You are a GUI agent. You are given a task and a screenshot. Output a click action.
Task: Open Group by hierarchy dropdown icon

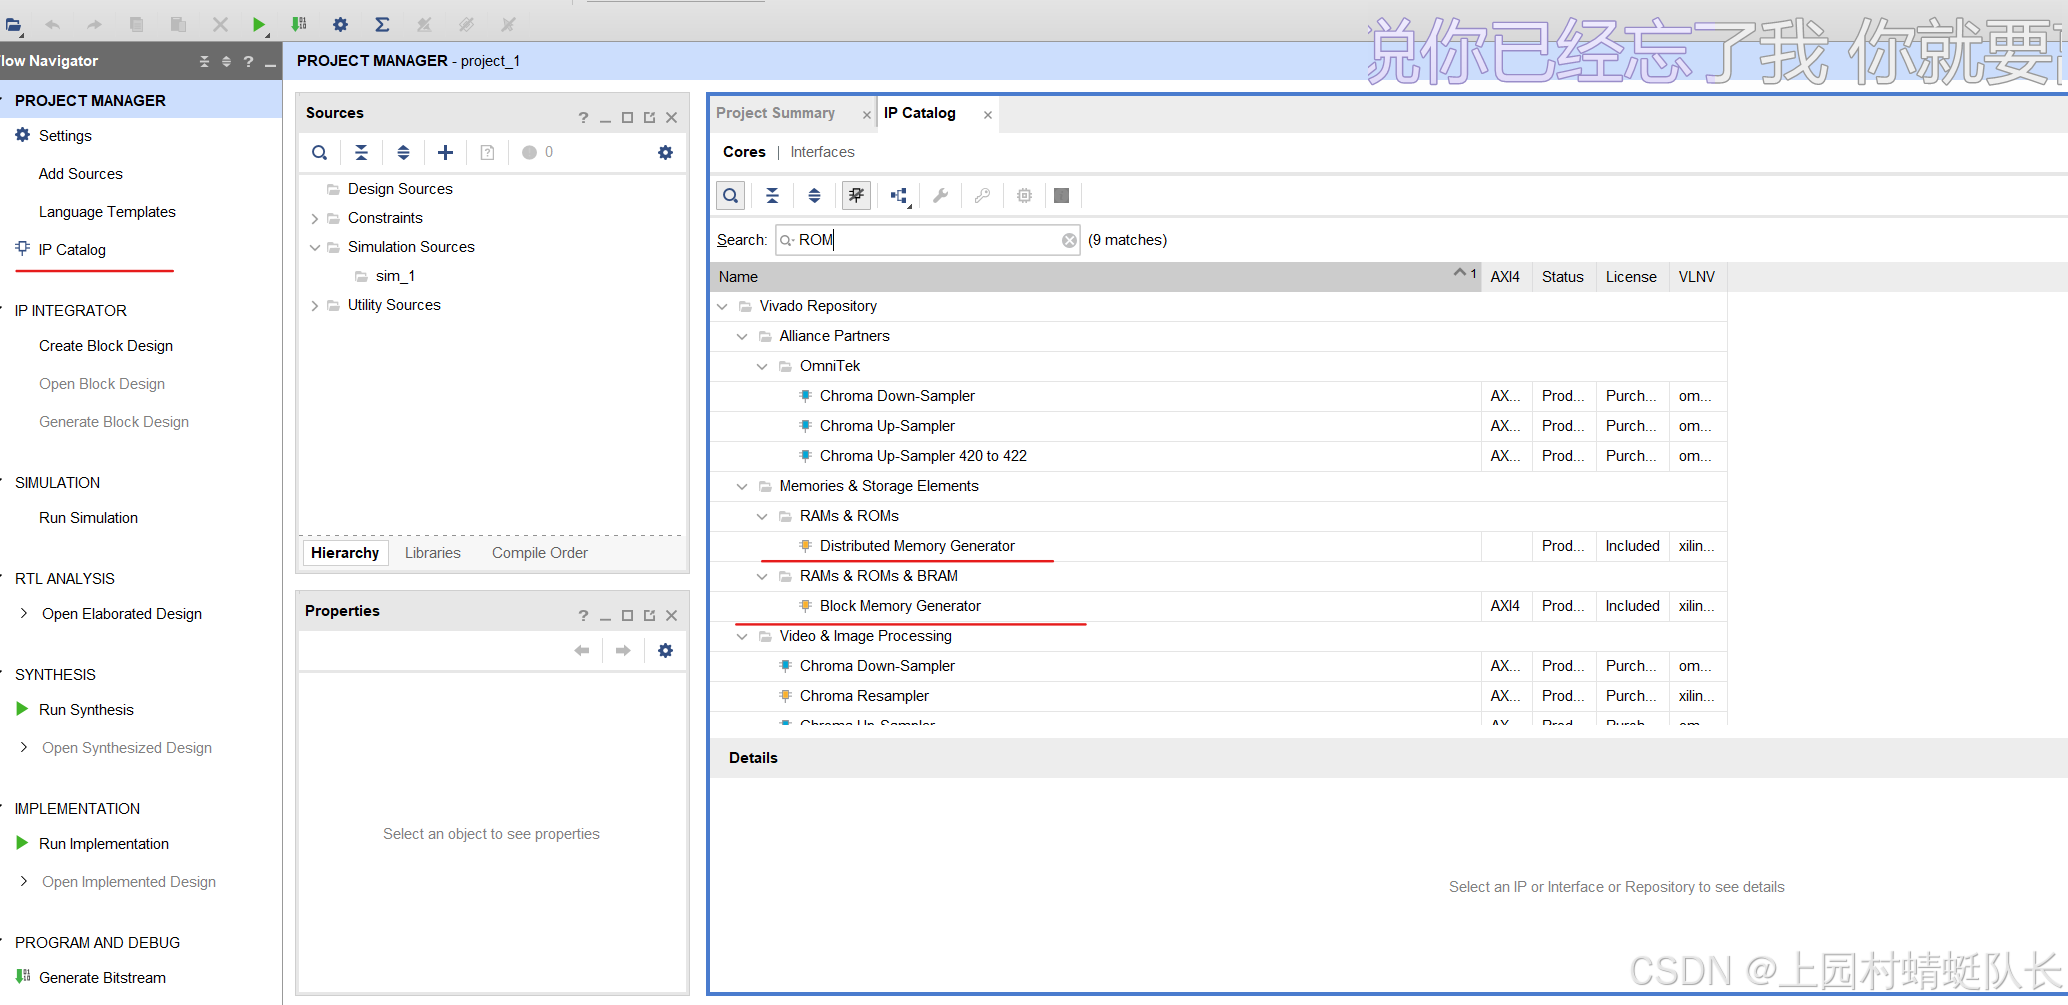900,196
